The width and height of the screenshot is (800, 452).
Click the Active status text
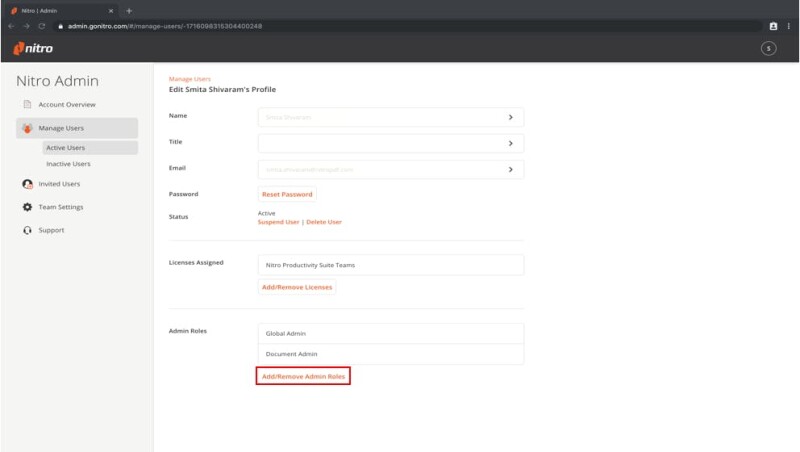266,213
